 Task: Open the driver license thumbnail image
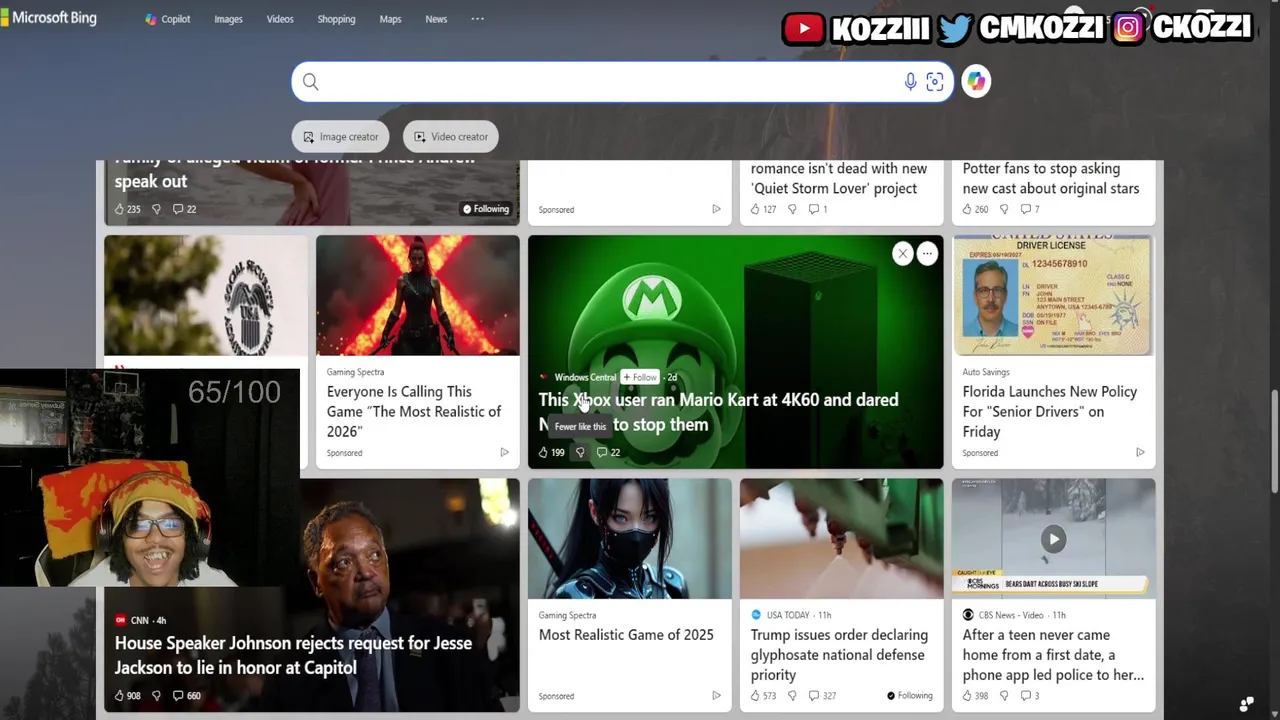pyautogui.click(x=1054, y=295)
